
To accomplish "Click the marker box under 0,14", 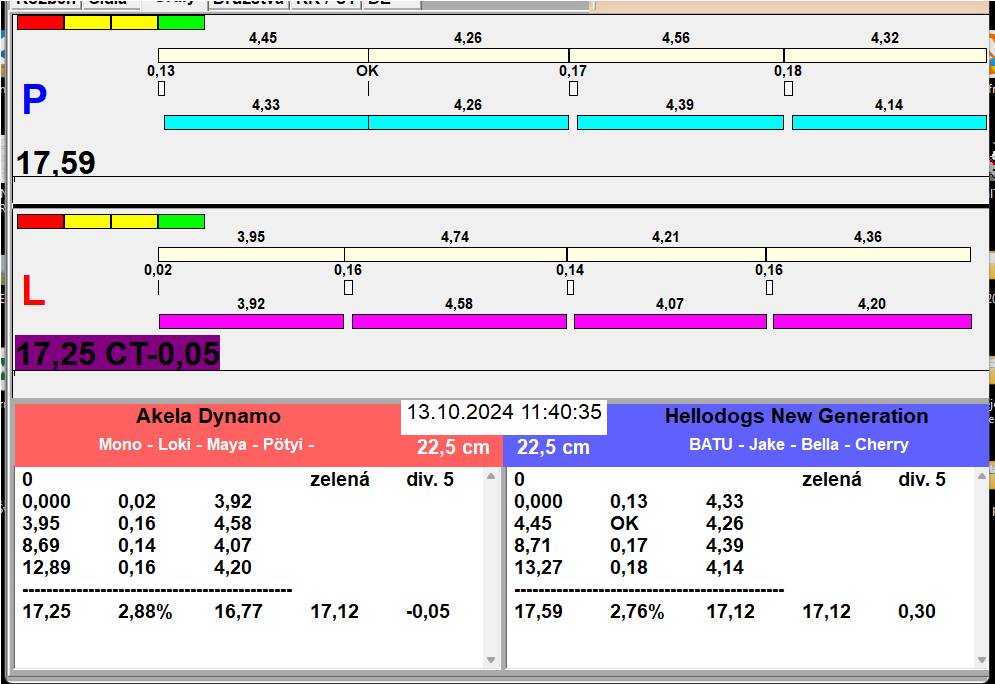I will (570, 288).
